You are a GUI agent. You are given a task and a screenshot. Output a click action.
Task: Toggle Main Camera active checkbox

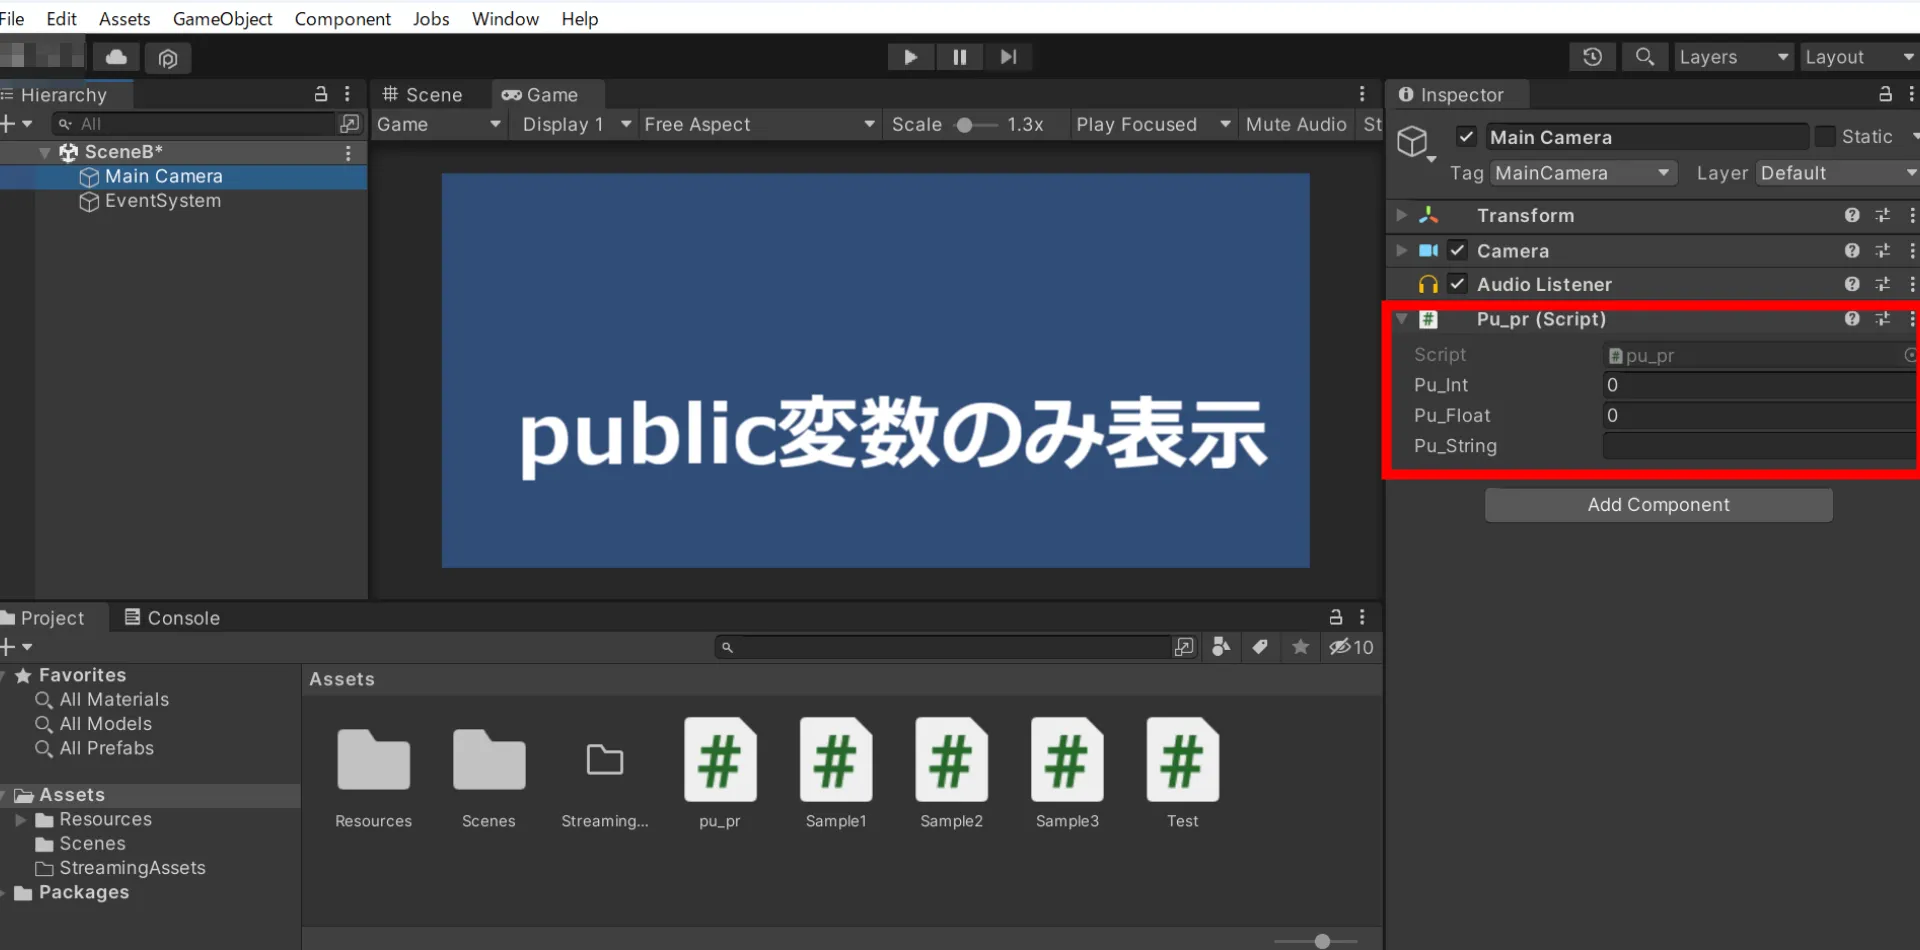(x=1466, y=136)
